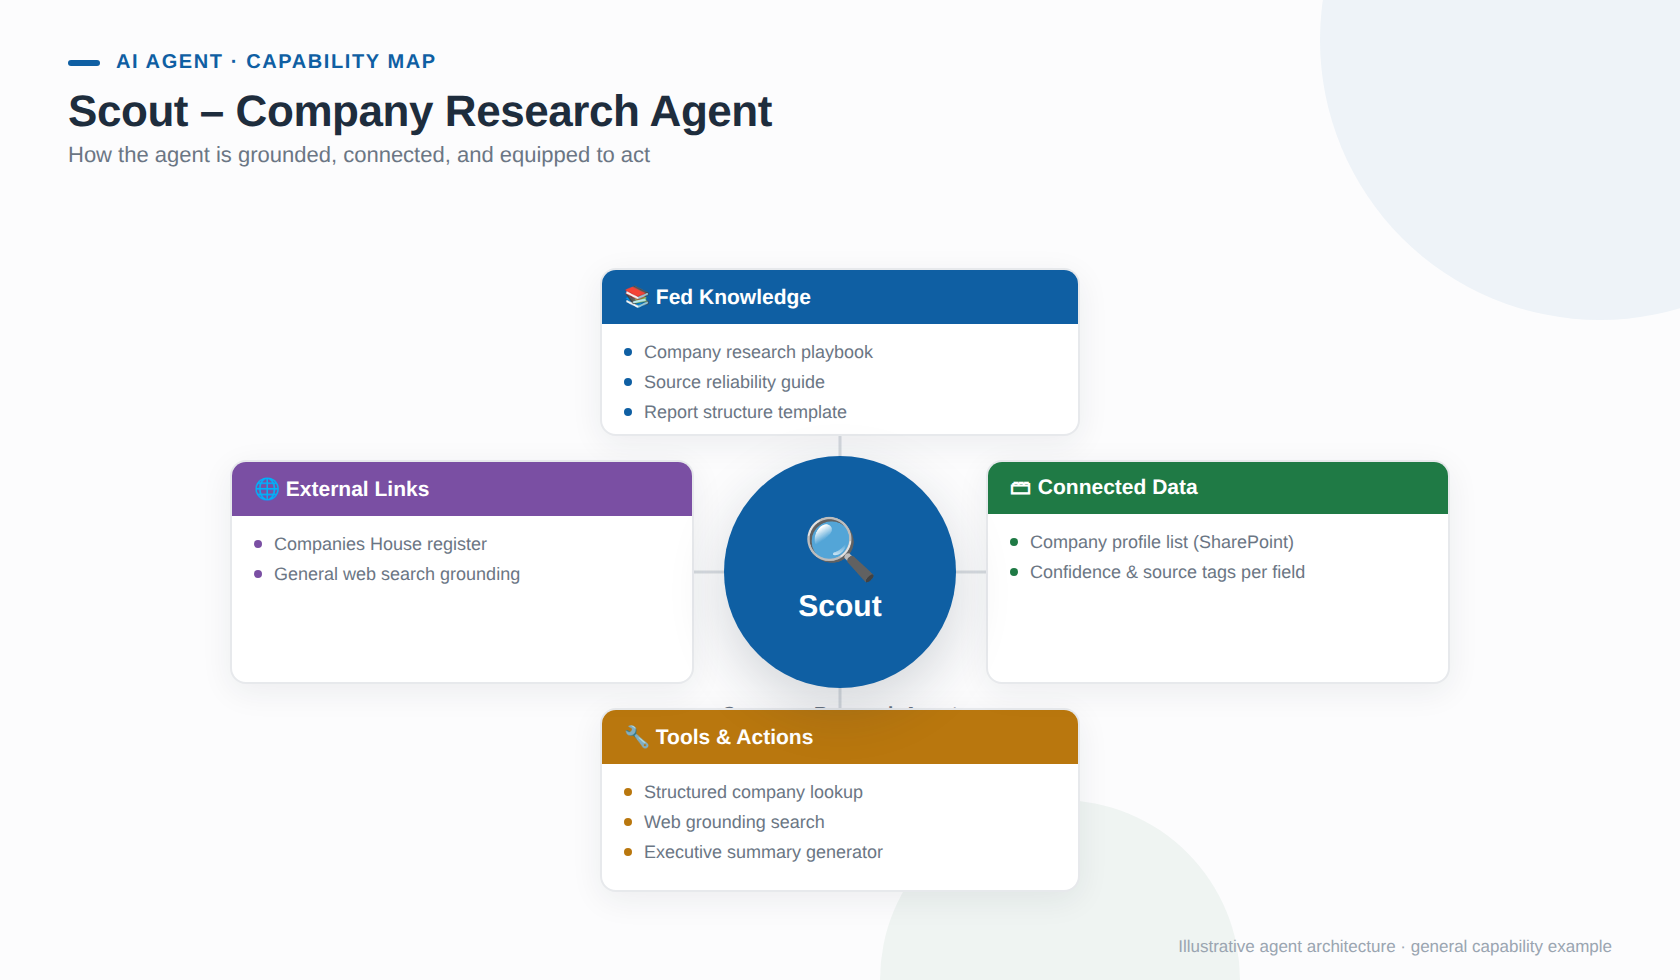Click the subtitle 'How the agent is grounded'

click(x=359, y=155)
